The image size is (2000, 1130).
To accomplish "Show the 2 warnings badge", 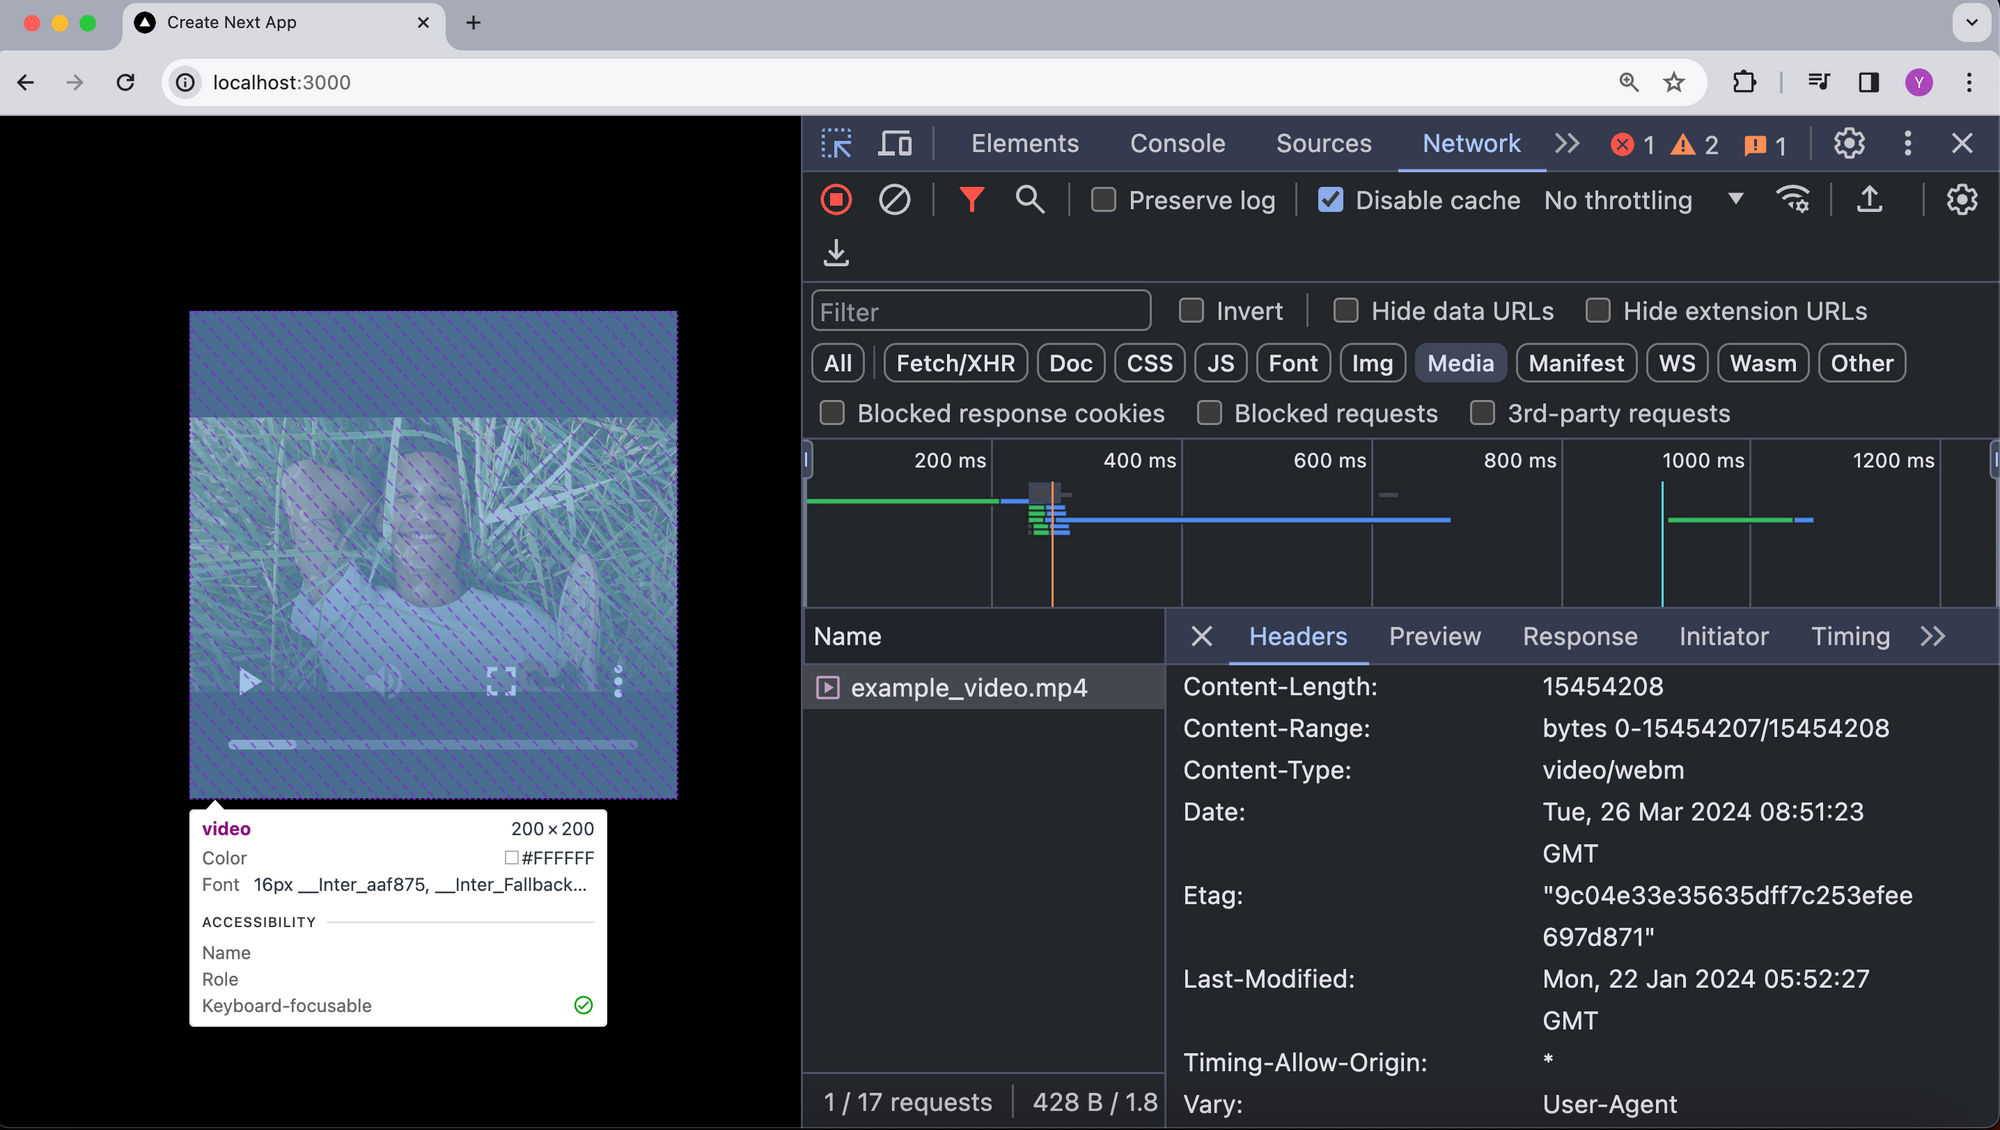I will [1695, 145].
